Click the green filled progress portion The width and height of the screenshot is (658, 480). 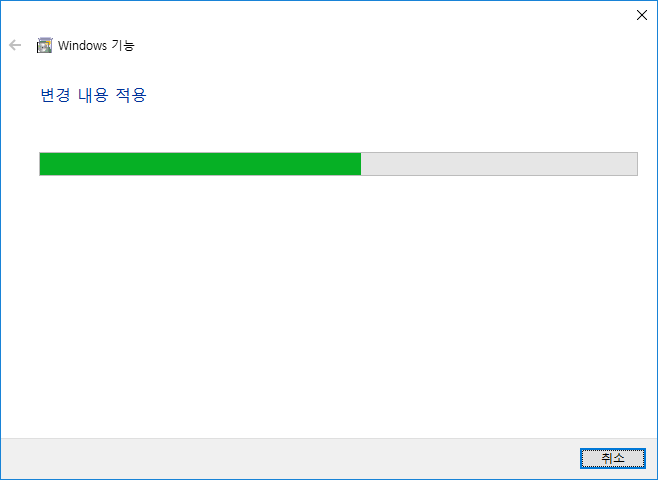(x=200, y=164)
